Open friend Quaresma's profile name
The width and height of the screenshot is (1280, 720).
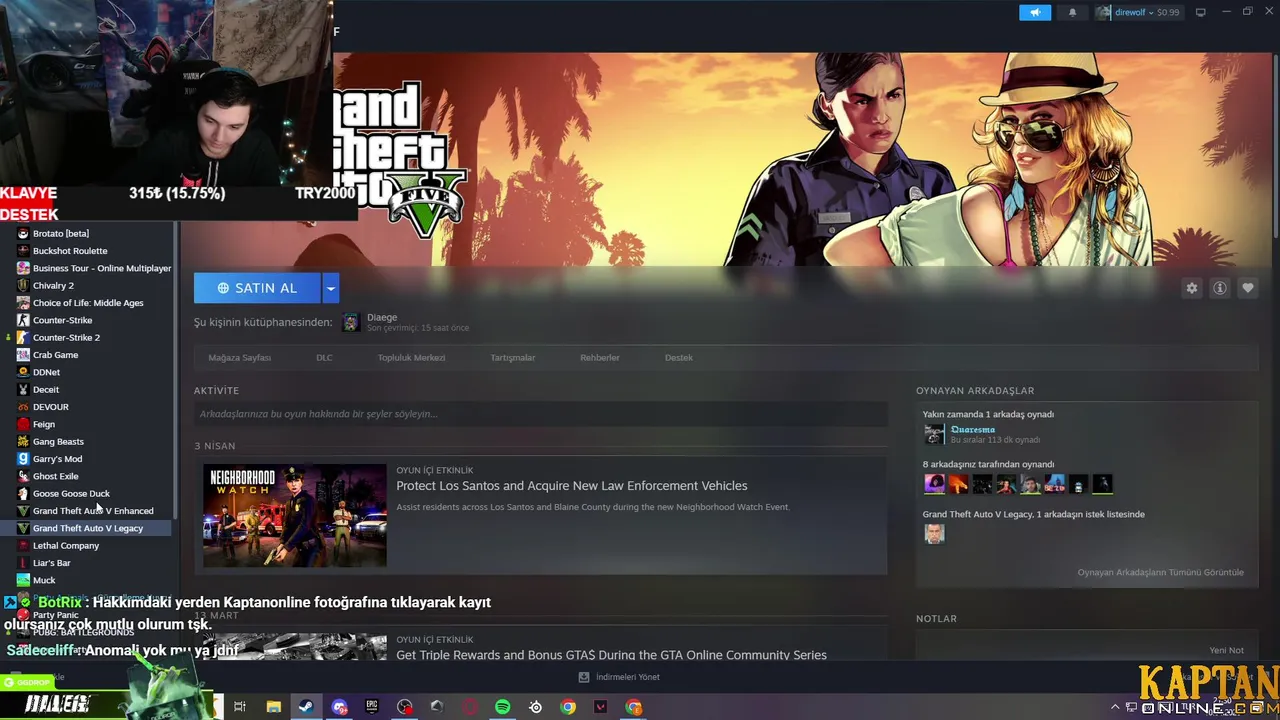pos(972,429)
